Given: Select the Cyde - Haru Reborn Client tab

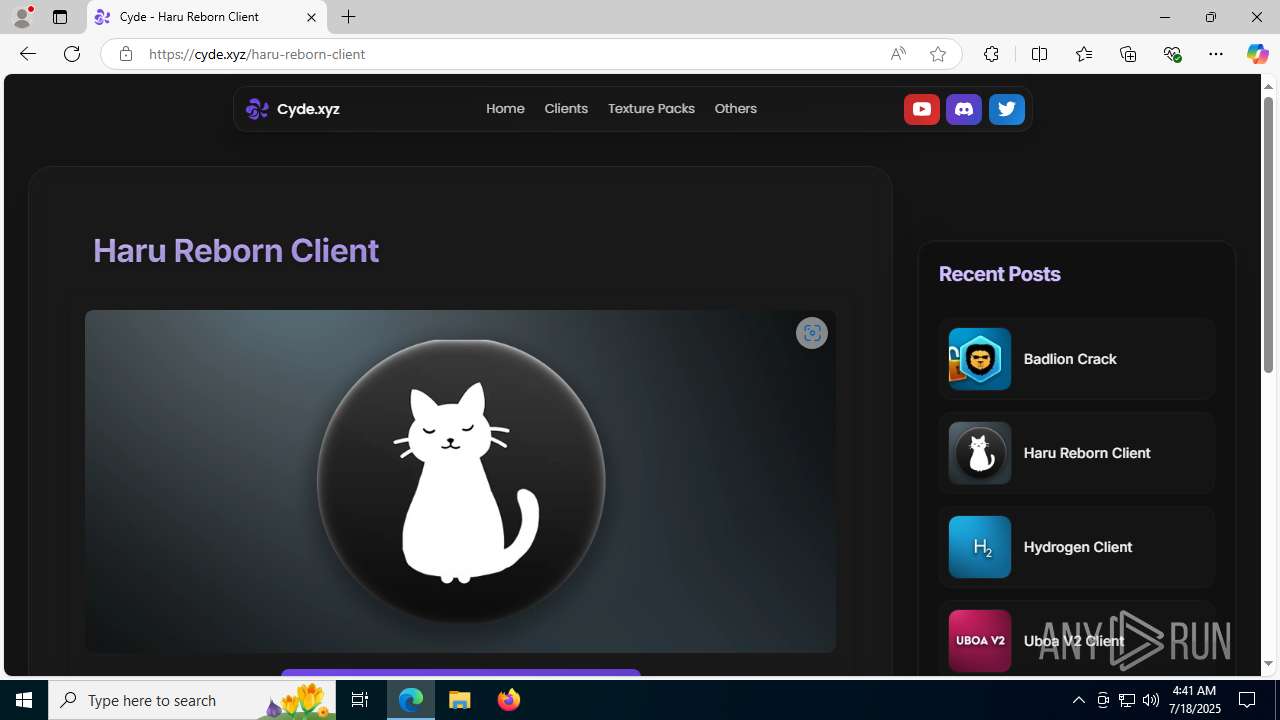Looking at the screenshot, I should pos(207,17).
